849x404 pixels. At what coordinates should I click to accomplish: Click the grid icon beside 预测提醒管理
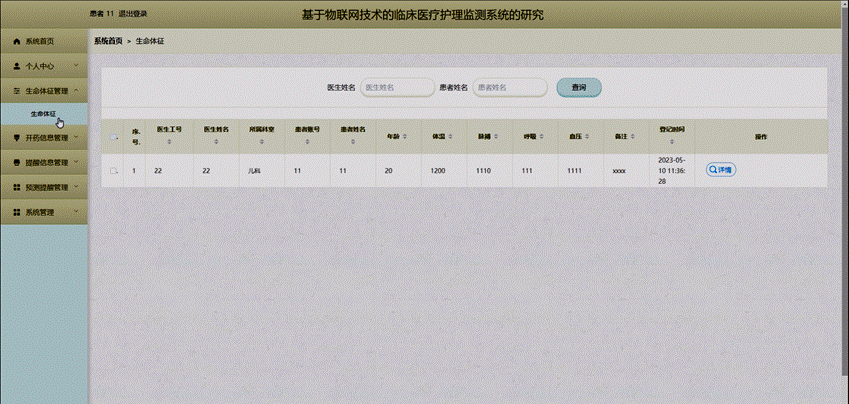pyautogui.click(x=16, y=187)
